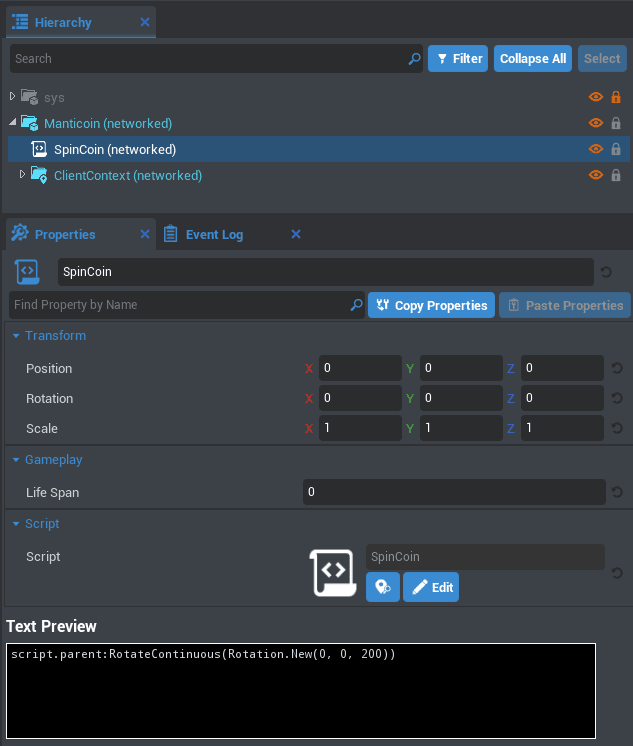Click Copy Properties button
Screen dimensions: 633x746
tap(431, 305)
